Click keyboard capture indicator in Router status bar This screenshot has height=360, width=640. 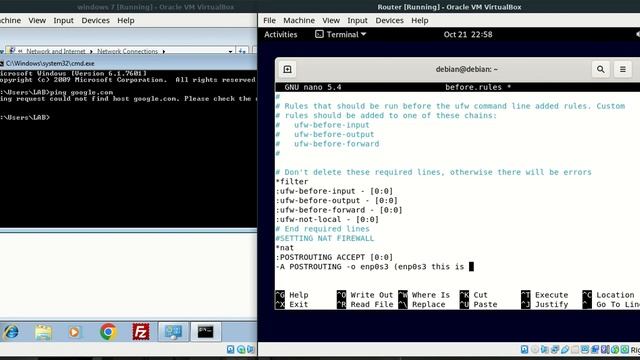pos(625,349)
